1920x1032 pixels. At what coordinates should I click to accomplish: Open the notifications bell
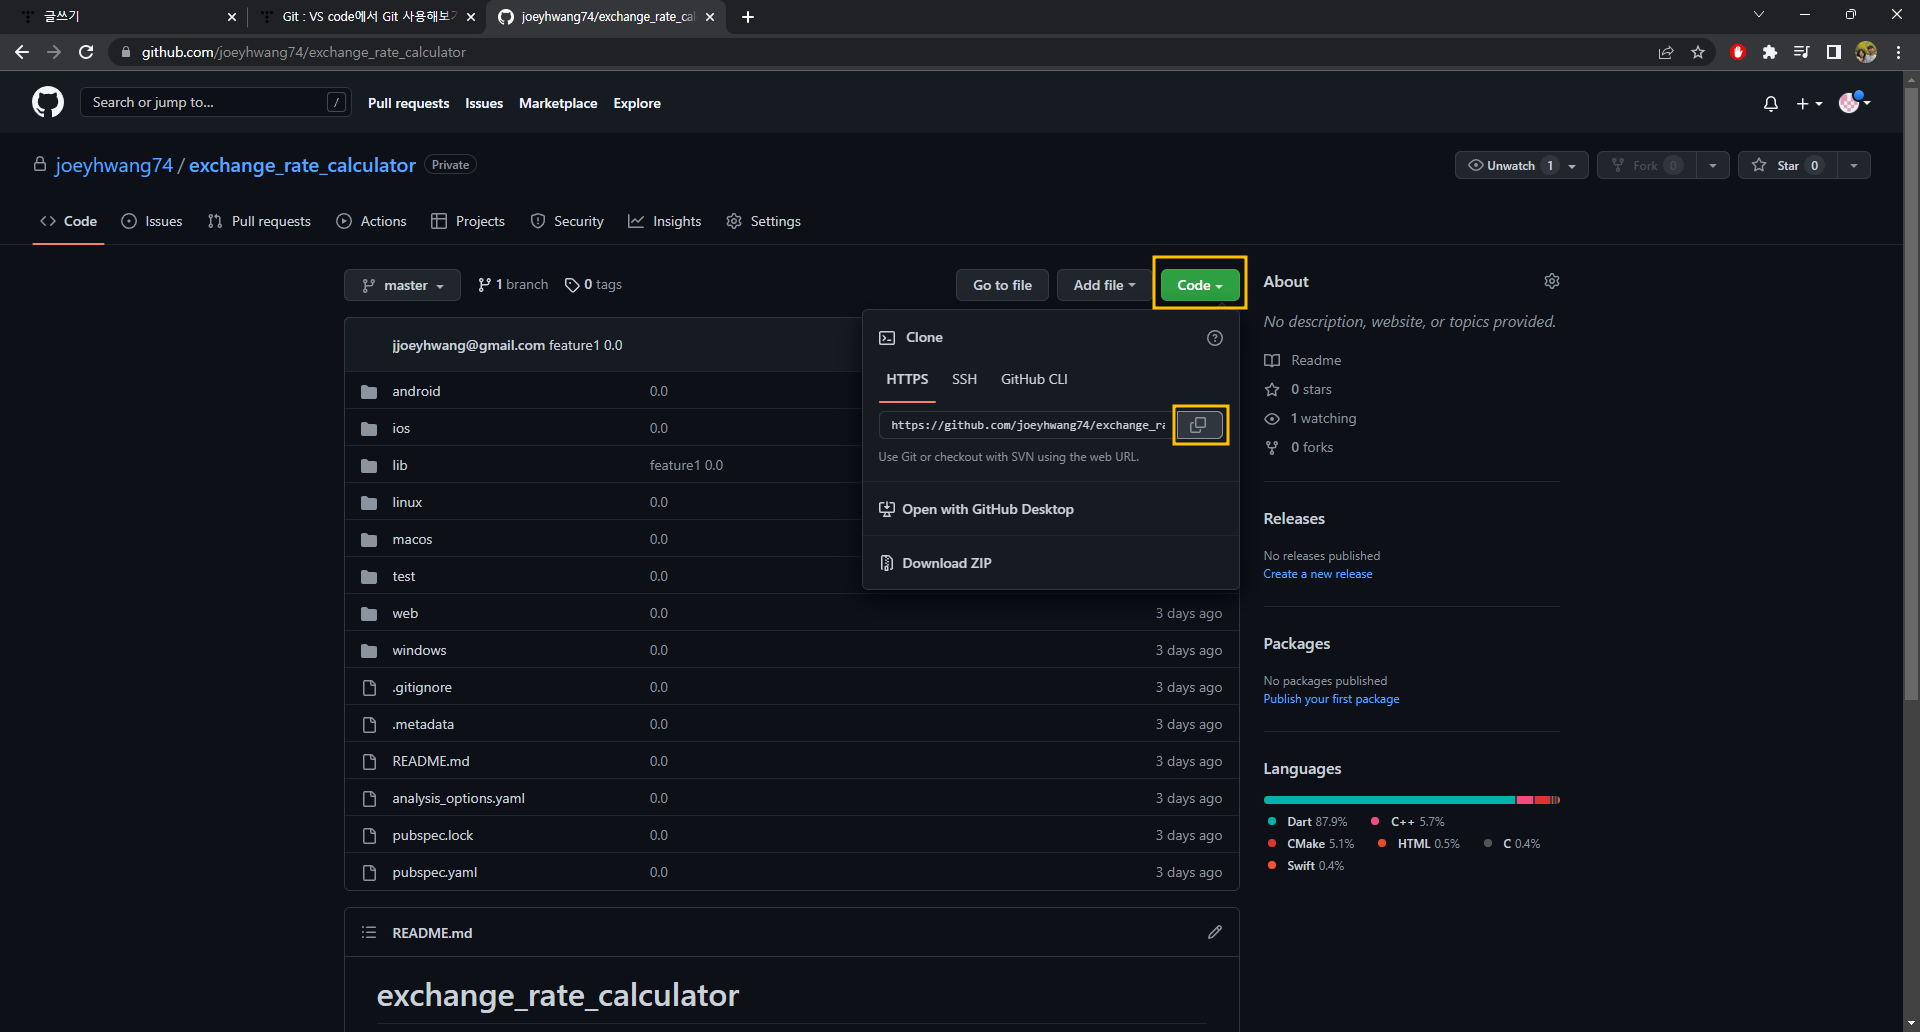coord(1771,103)
